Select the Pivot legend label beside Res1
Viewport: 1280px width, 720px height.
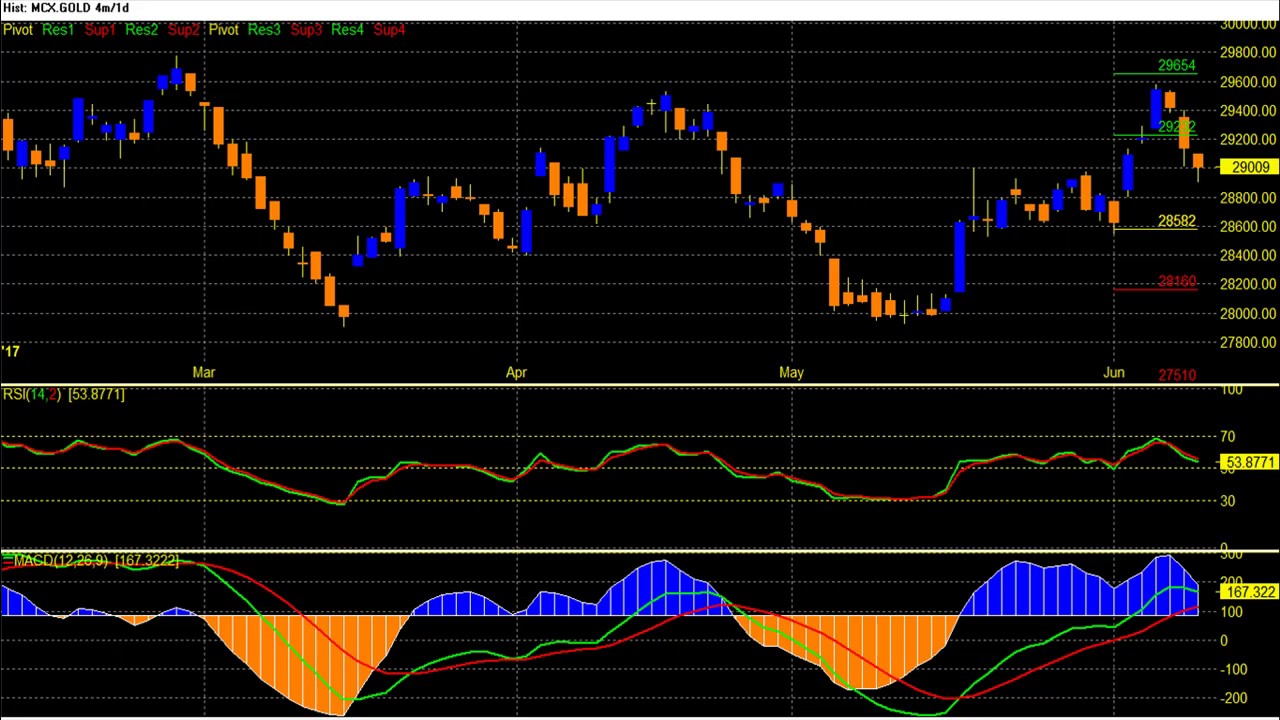tap(18, 30)
